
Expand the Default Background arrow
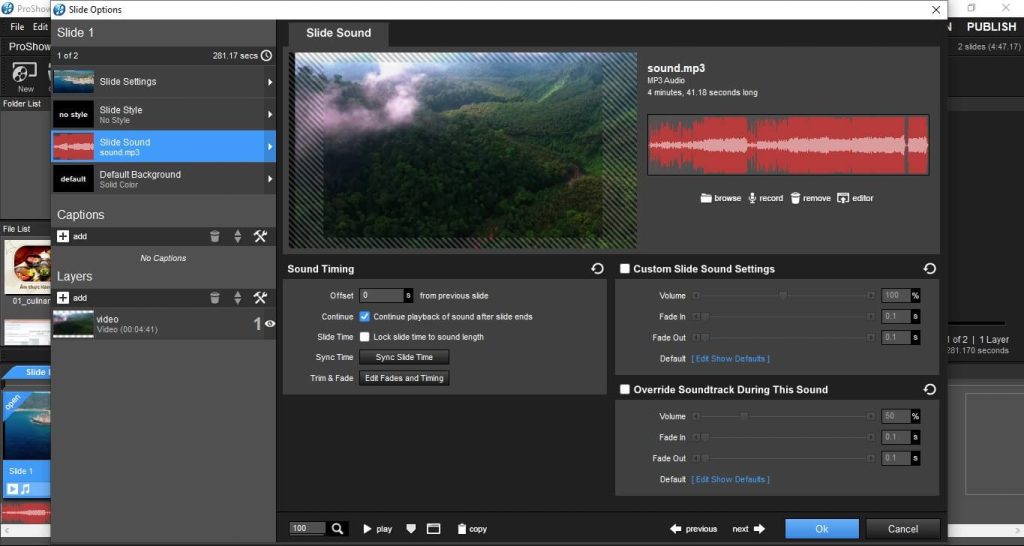point(270,179)
